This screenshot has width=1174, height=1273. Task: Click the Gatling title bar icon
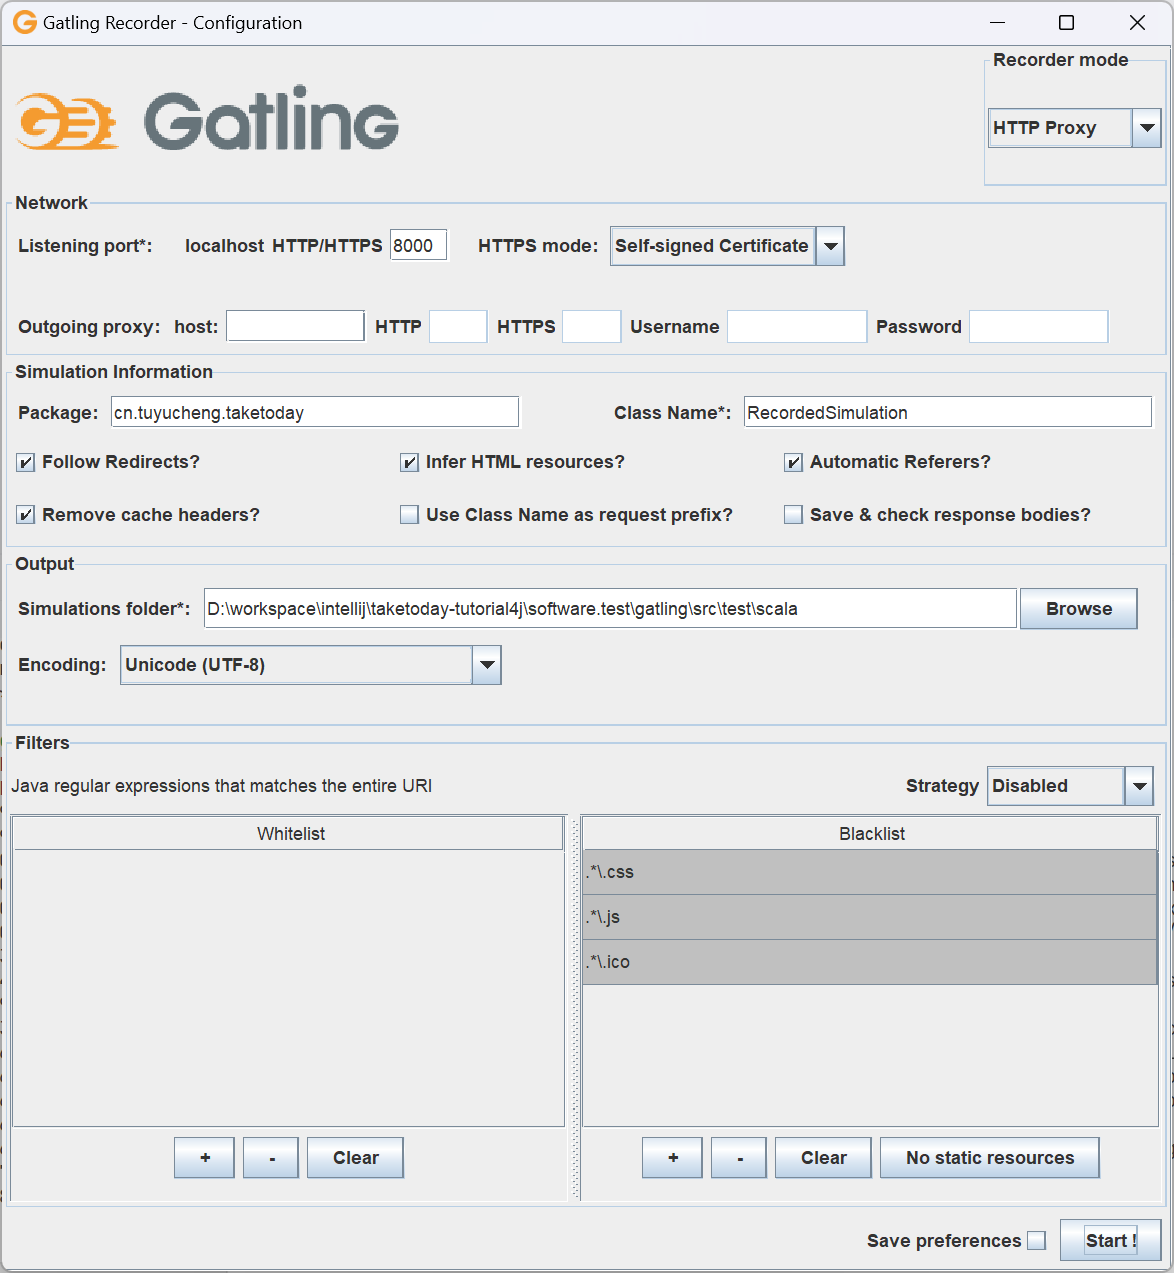pos(24,22)
